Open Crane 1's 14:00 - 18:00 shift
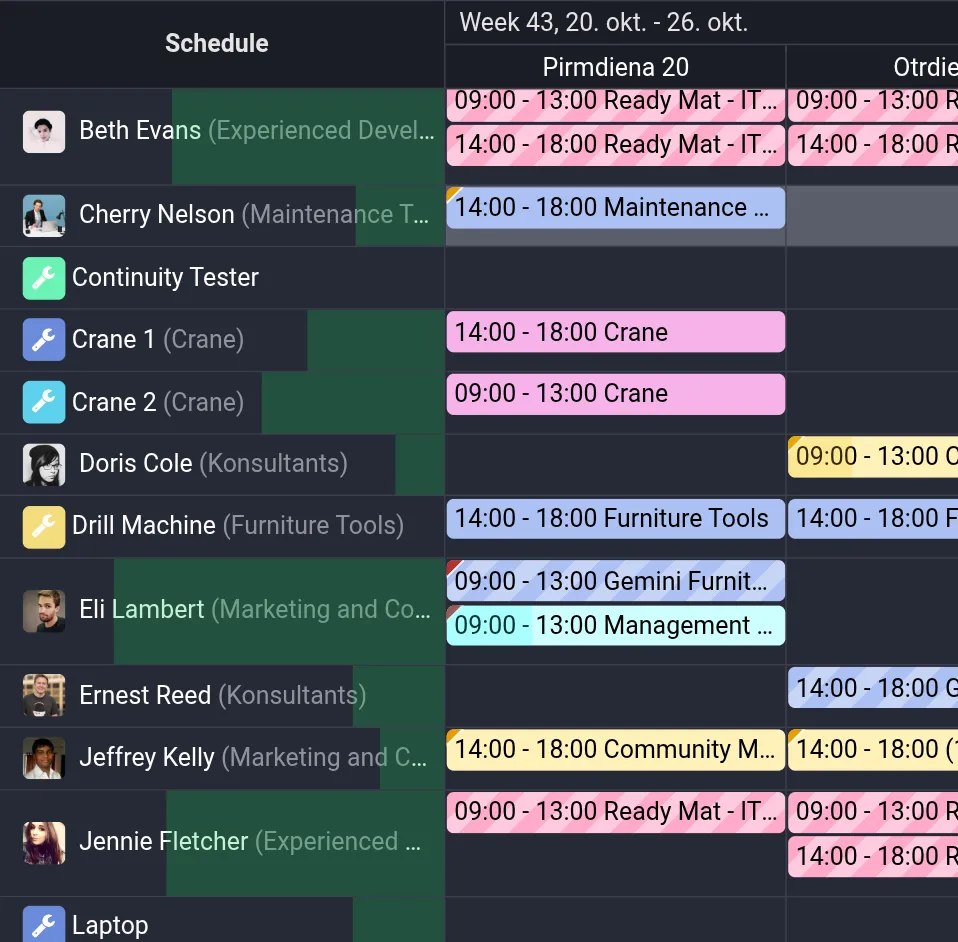958x942 pixels. pyautogui.click(x=615, y=332)
